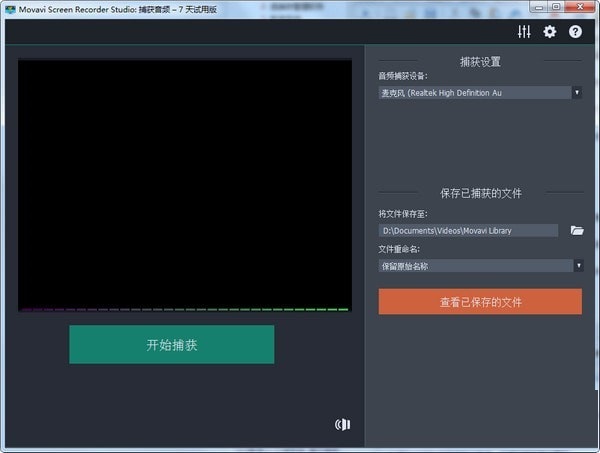Screen dimensions: 600x453
Task: Open the 保留原始名称 rename combo box
Action: point(481,266)
